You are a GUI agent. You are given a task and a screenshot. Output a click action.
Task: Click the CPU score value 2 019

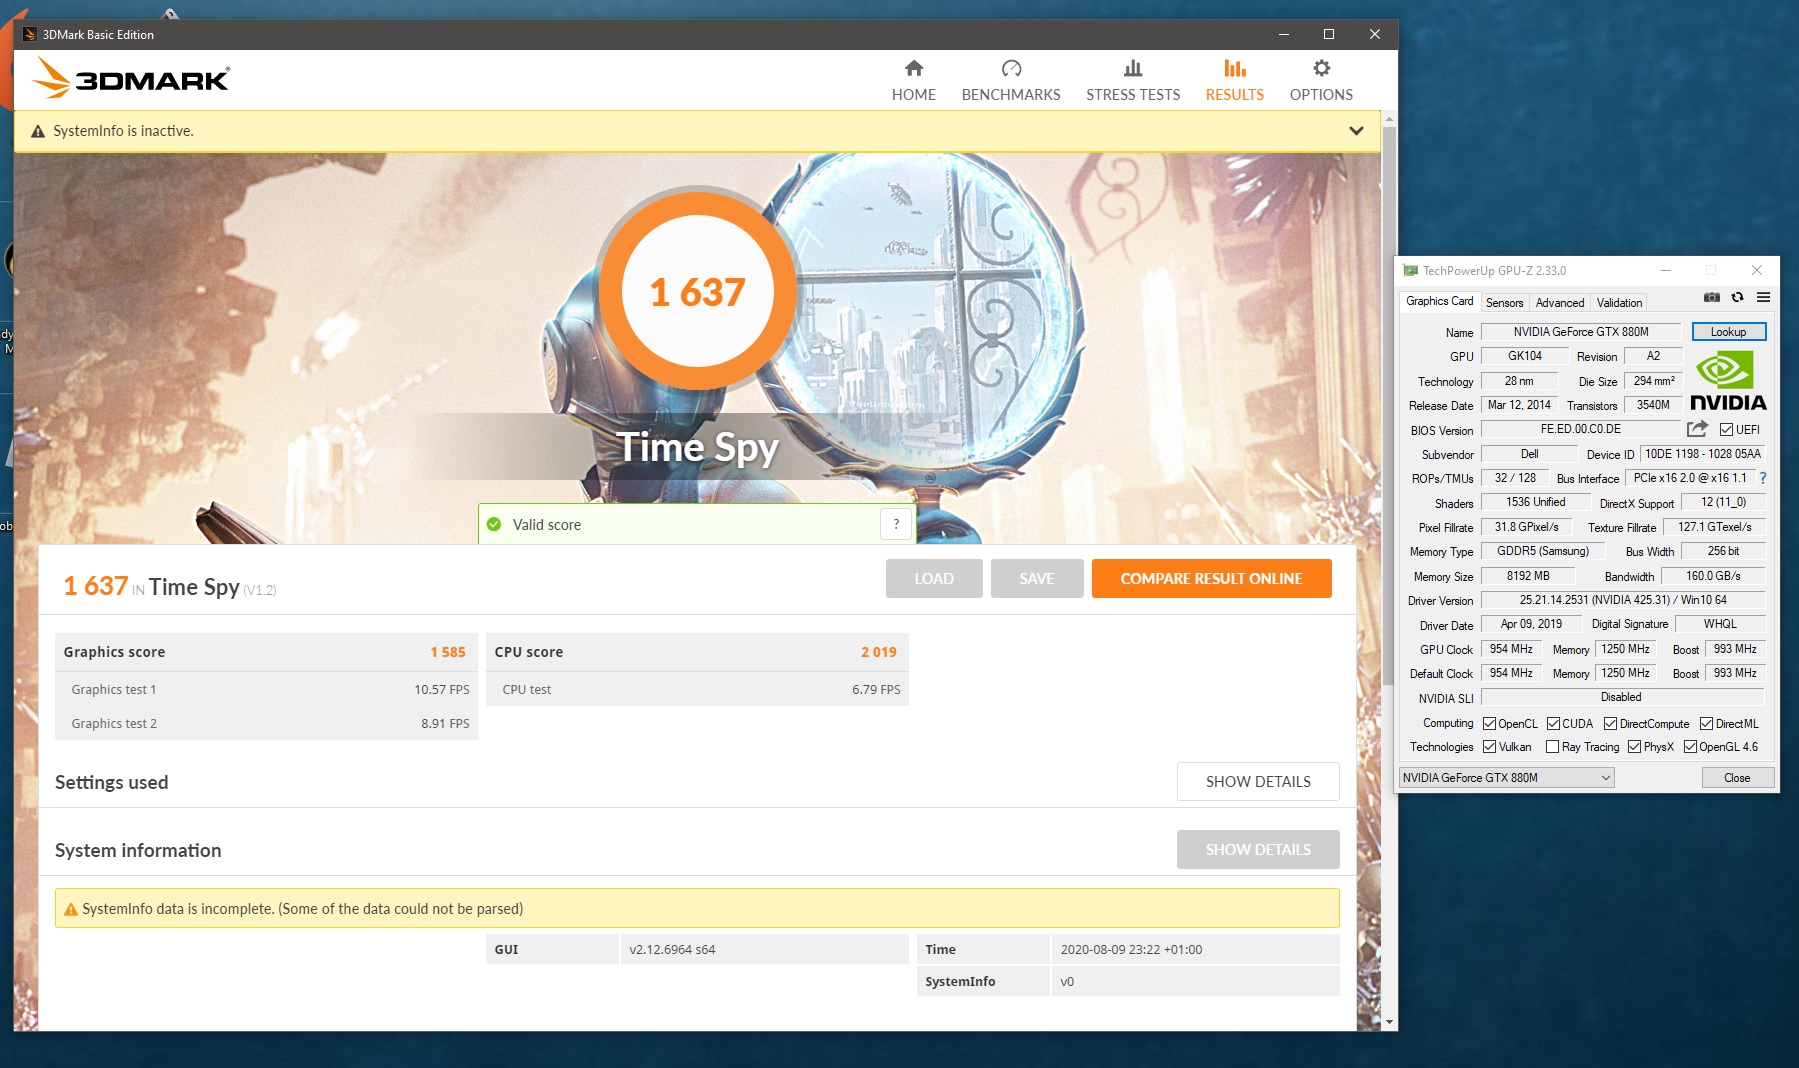[x=879, y=652]
